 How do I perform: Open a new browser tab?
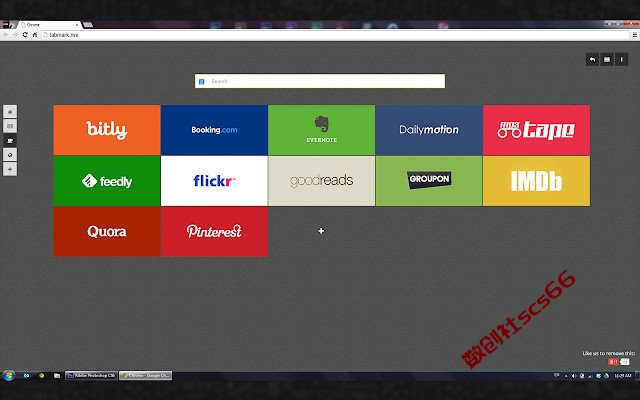[88, 25]
